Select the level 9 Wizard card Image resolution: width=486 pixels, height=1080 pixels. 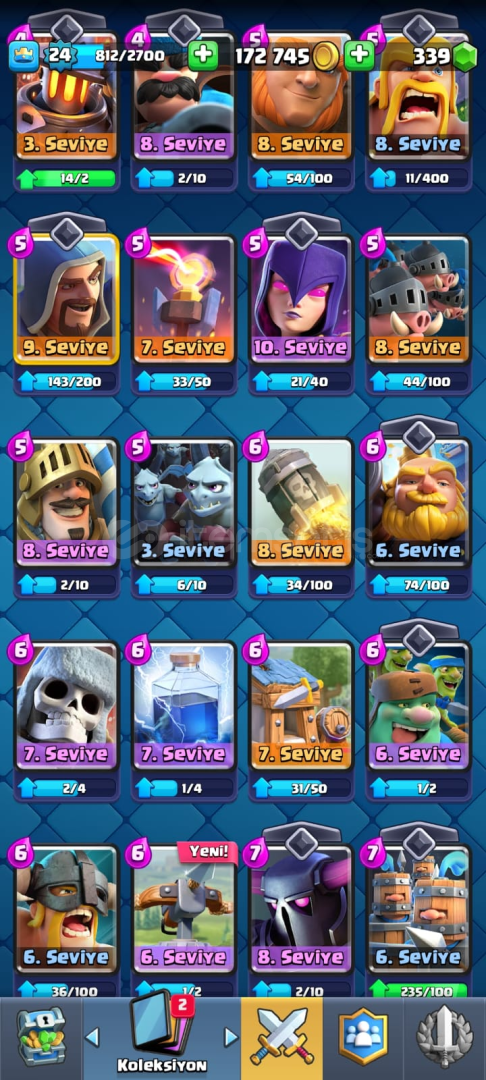point(67,298)
